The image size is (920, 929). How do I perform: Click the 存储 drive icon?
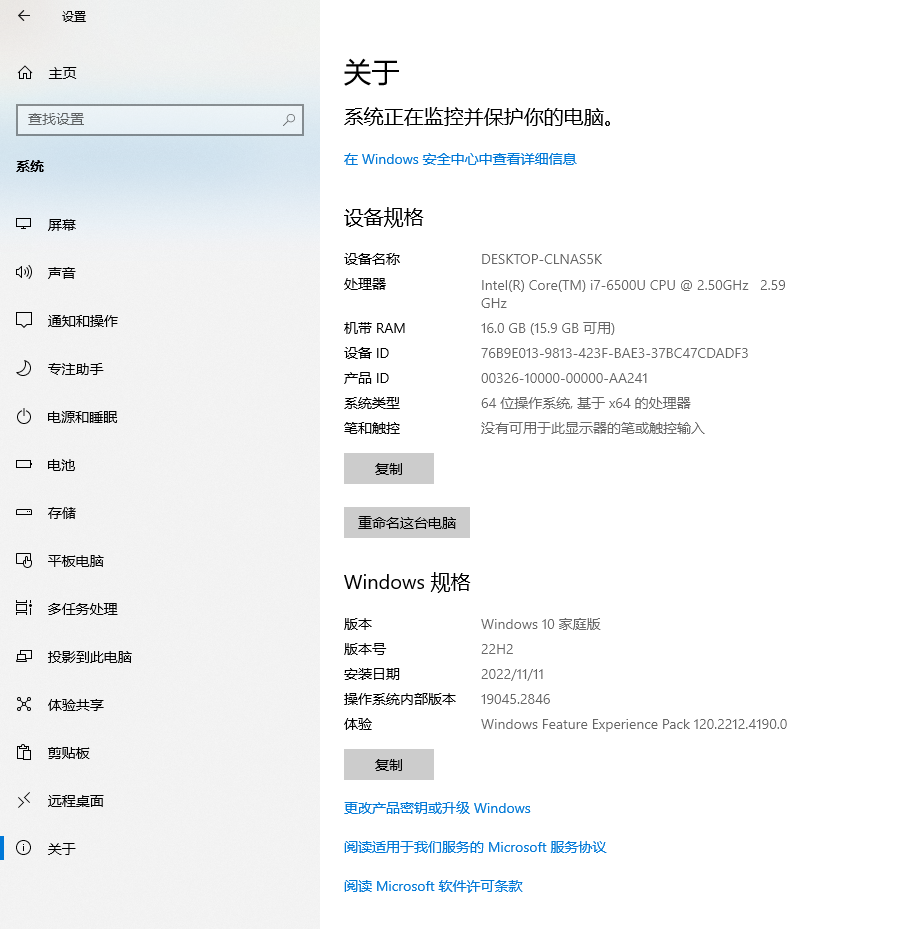click(24, 512)
